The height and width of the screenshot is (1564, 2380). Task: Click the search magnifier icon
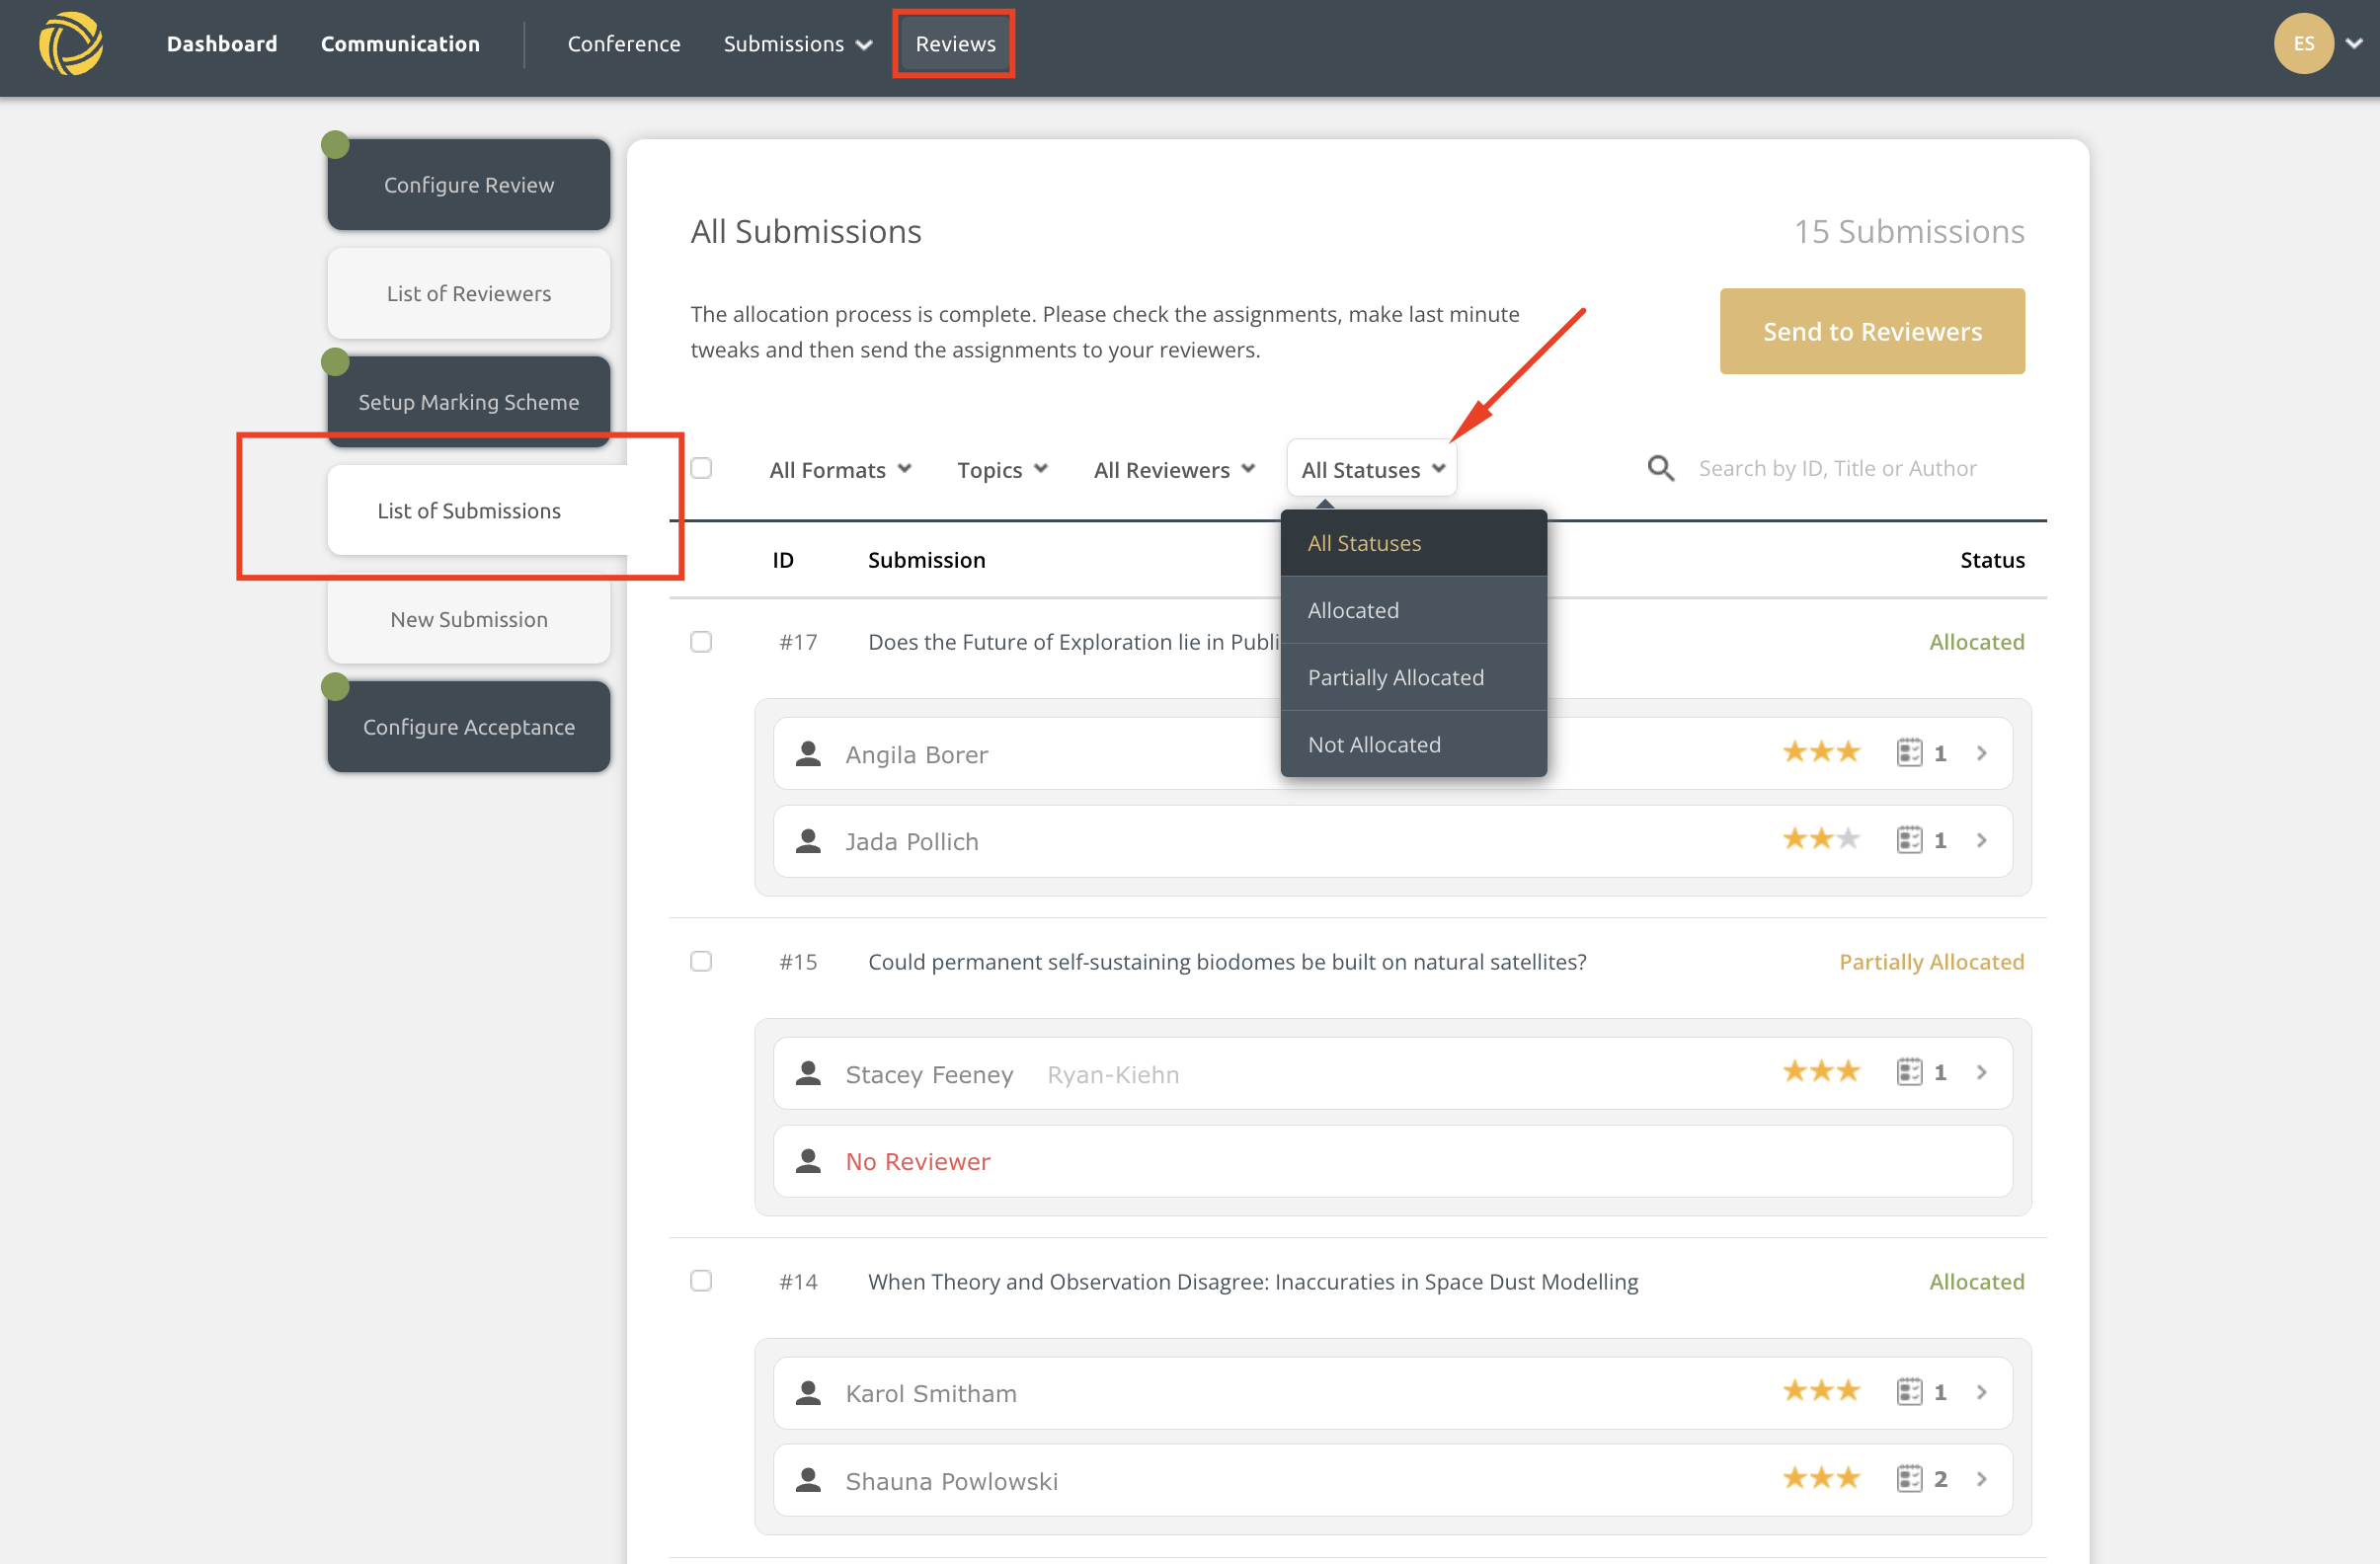point(1660,468)
